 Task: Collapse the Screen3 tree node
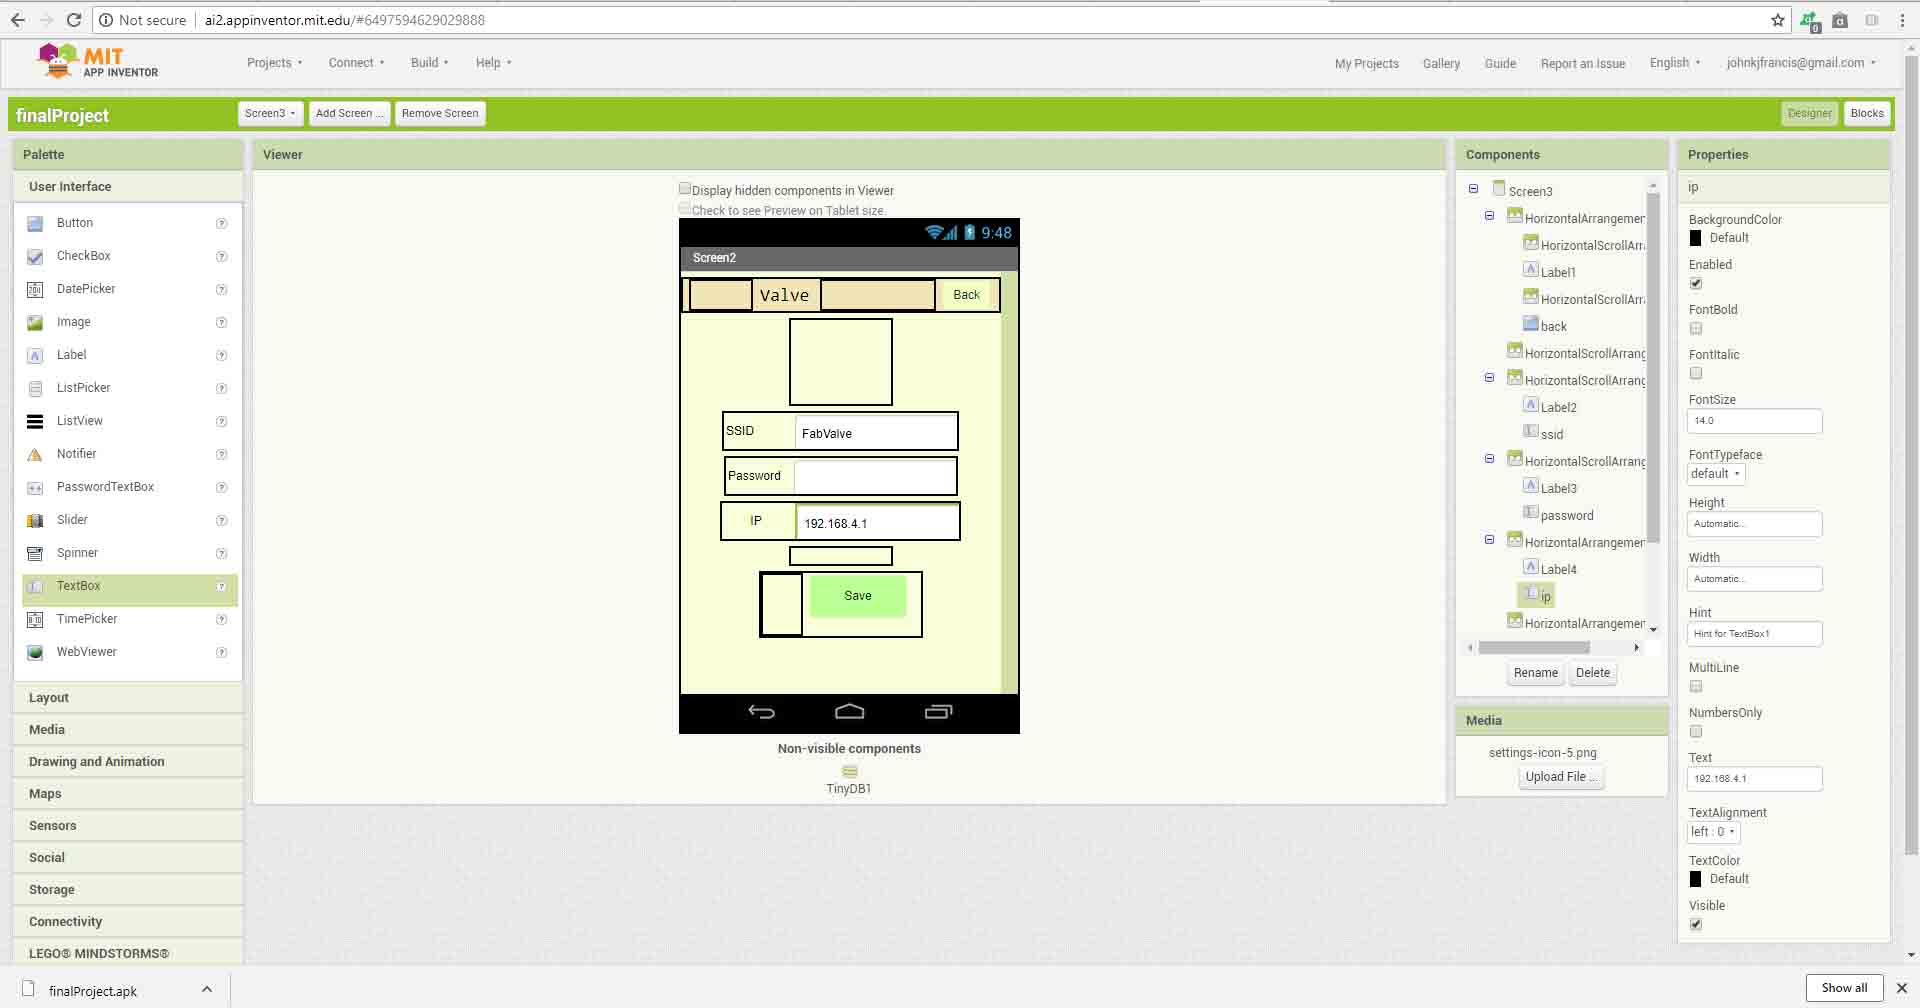click(x=1473, y=189)
